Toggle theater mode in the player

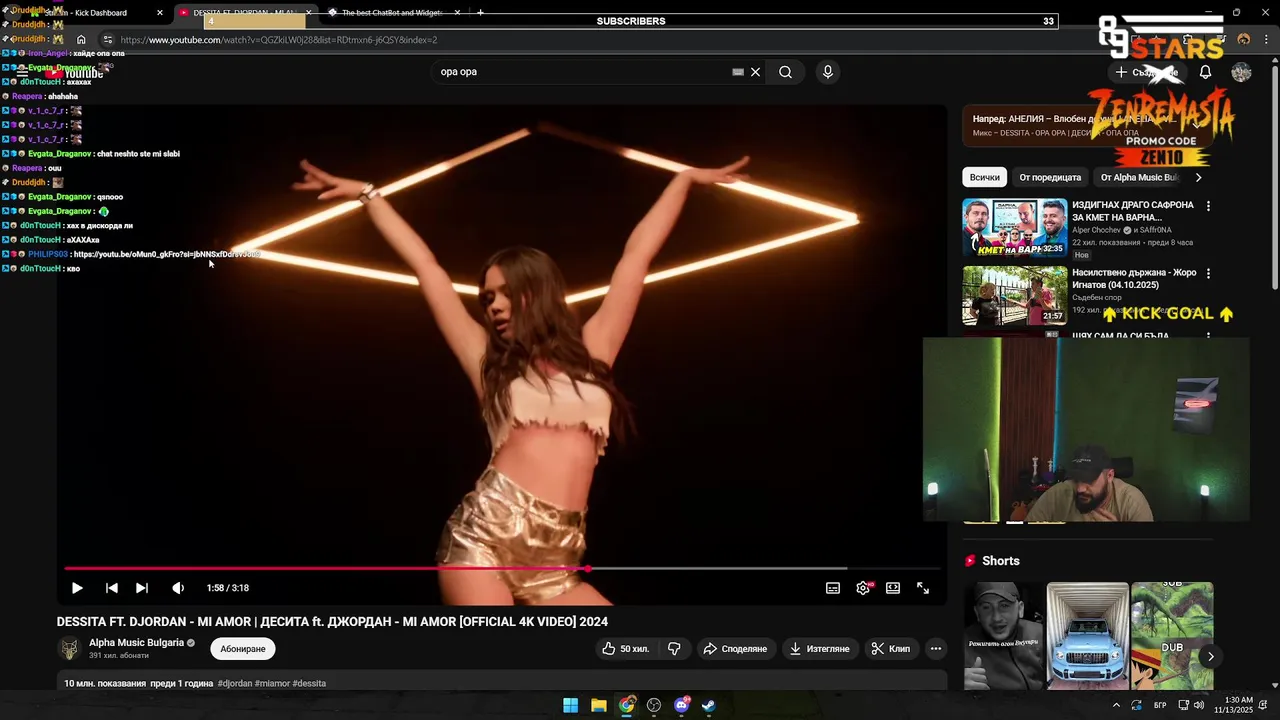893,588
